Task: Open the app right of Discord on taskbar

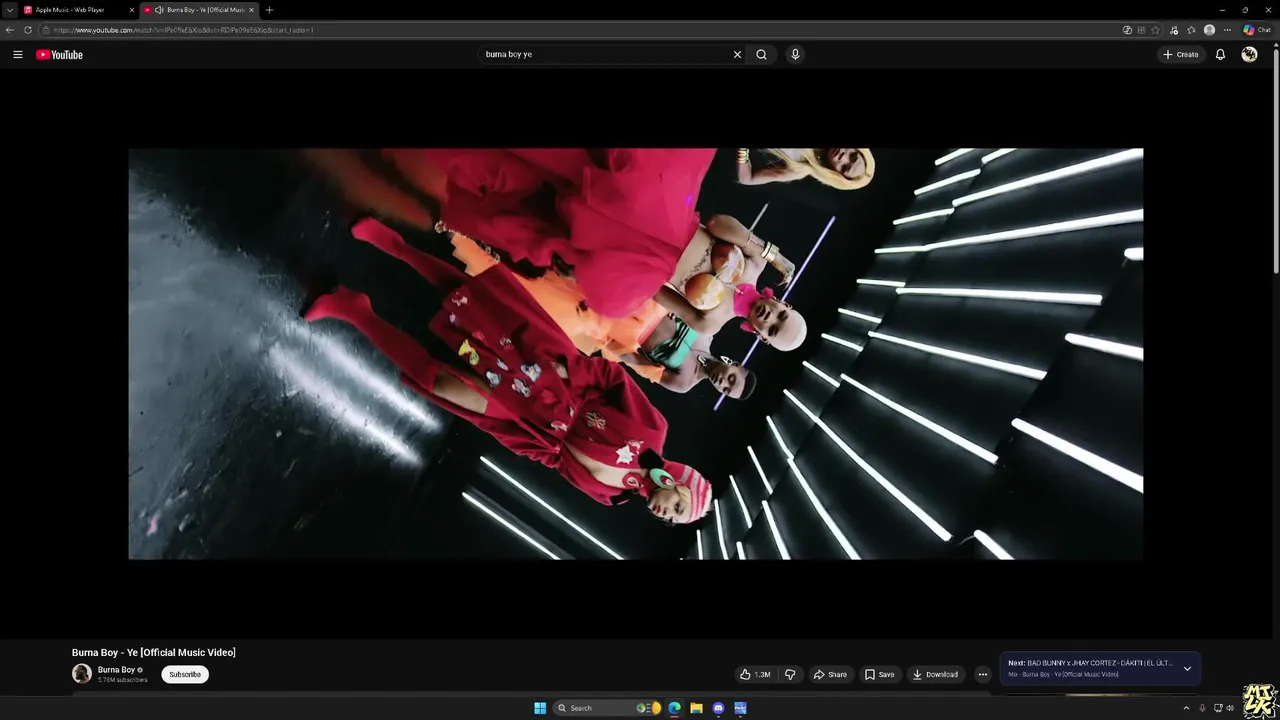Action: (x=740, y=708)
